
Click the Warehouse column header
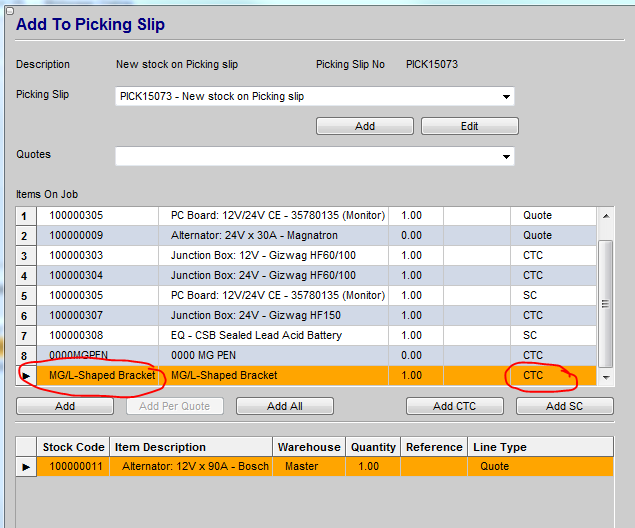(x=310, y=447)
